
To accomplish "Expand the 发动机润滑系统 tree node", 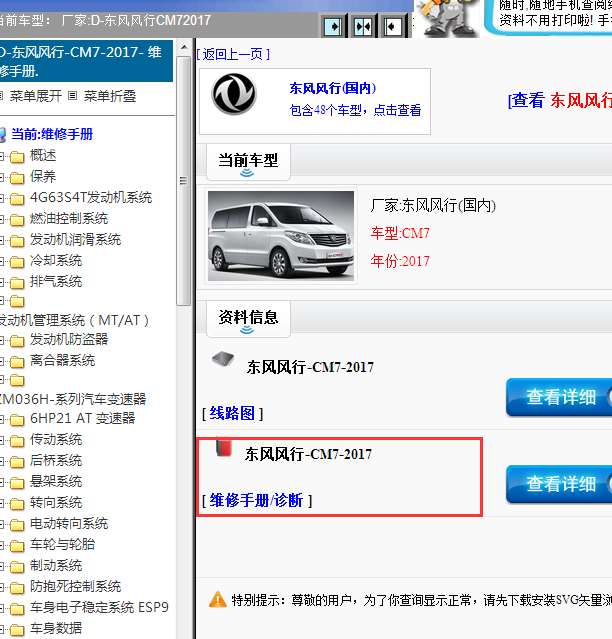I will [2, 240].
